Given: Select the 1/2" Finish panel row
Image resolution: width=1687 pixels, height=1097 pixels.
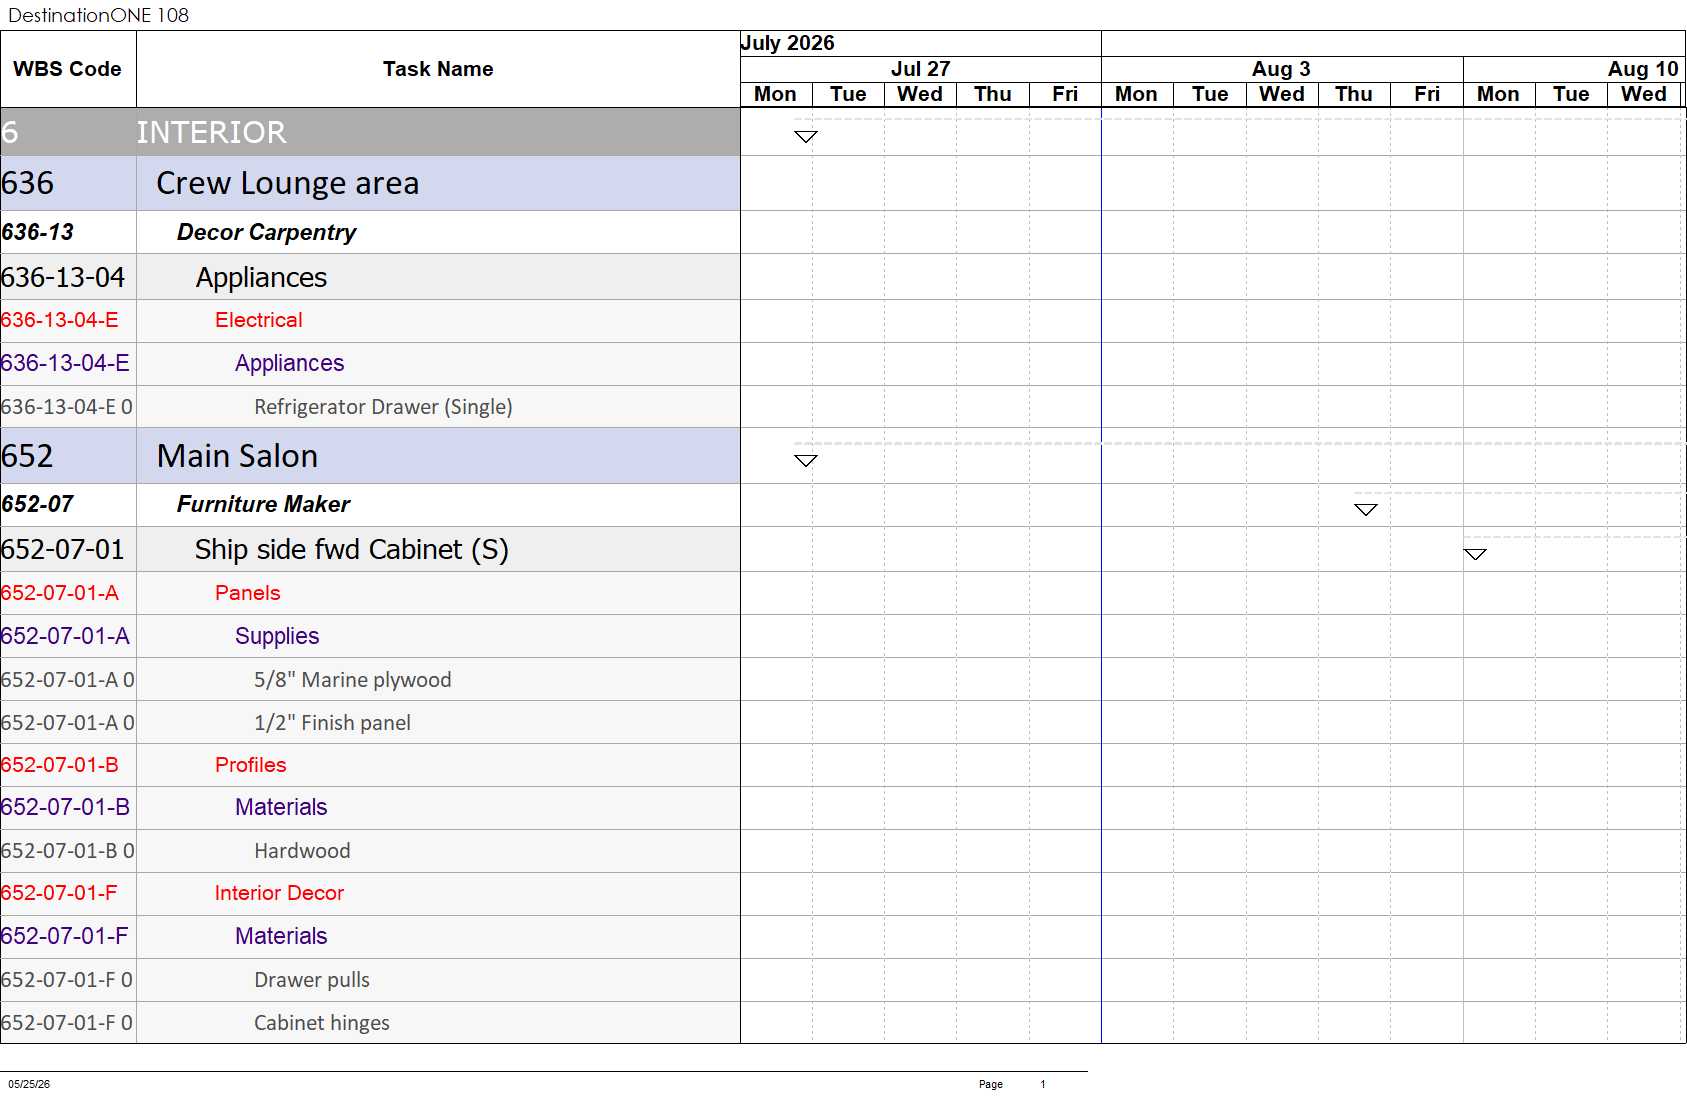Looking at the screenshot, I should click(x=370, y=723).
